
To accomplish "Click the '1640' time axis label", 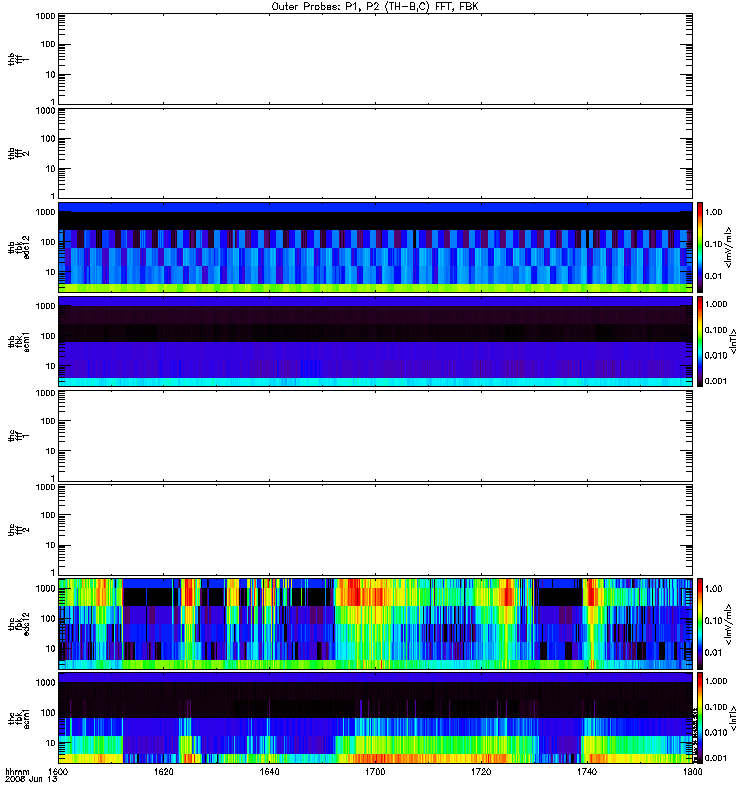I will [269, 772].
